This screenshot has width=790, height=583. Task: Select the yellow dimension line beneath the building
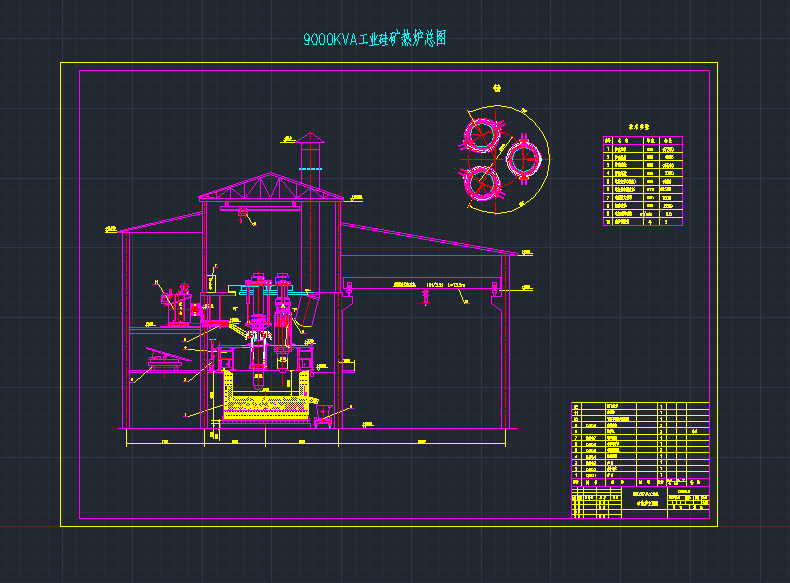coord(310,439)
